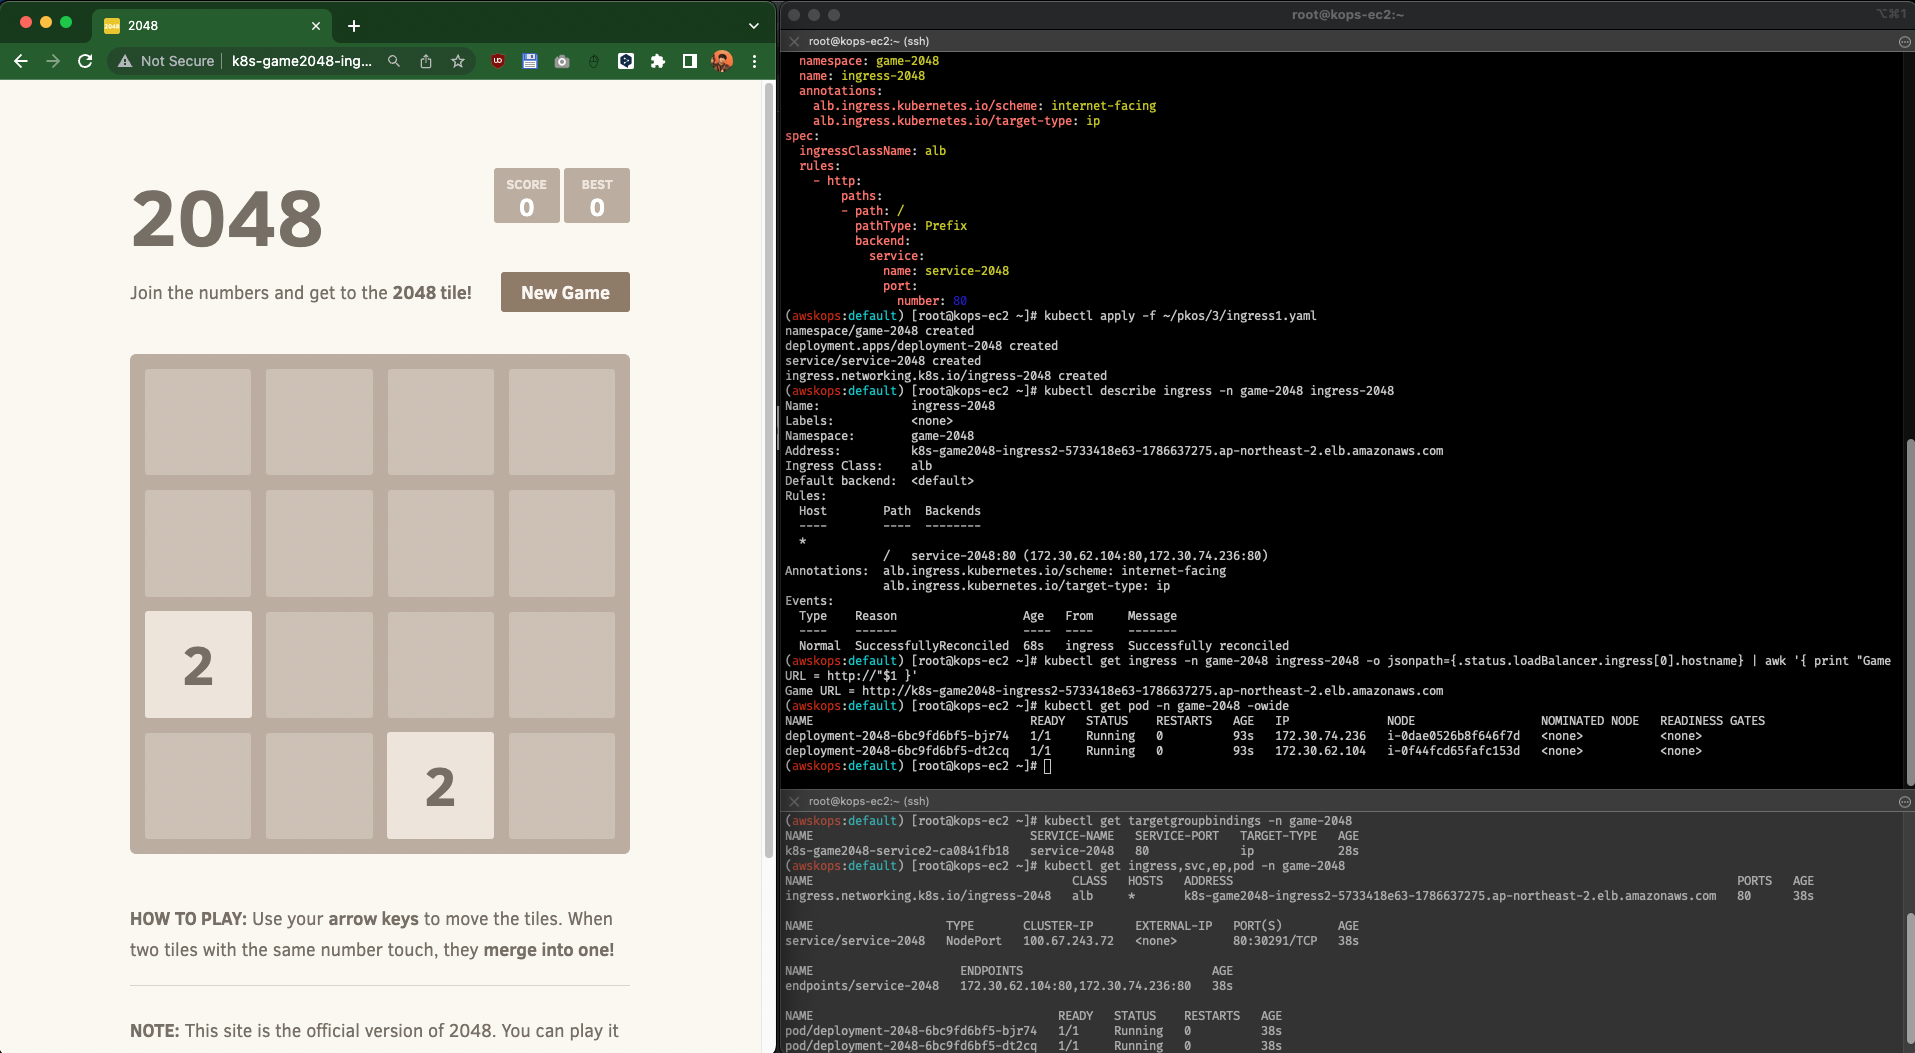
Task: Click node ID i-0dae0526b8f646f7d
Action: coord(1453,736)
